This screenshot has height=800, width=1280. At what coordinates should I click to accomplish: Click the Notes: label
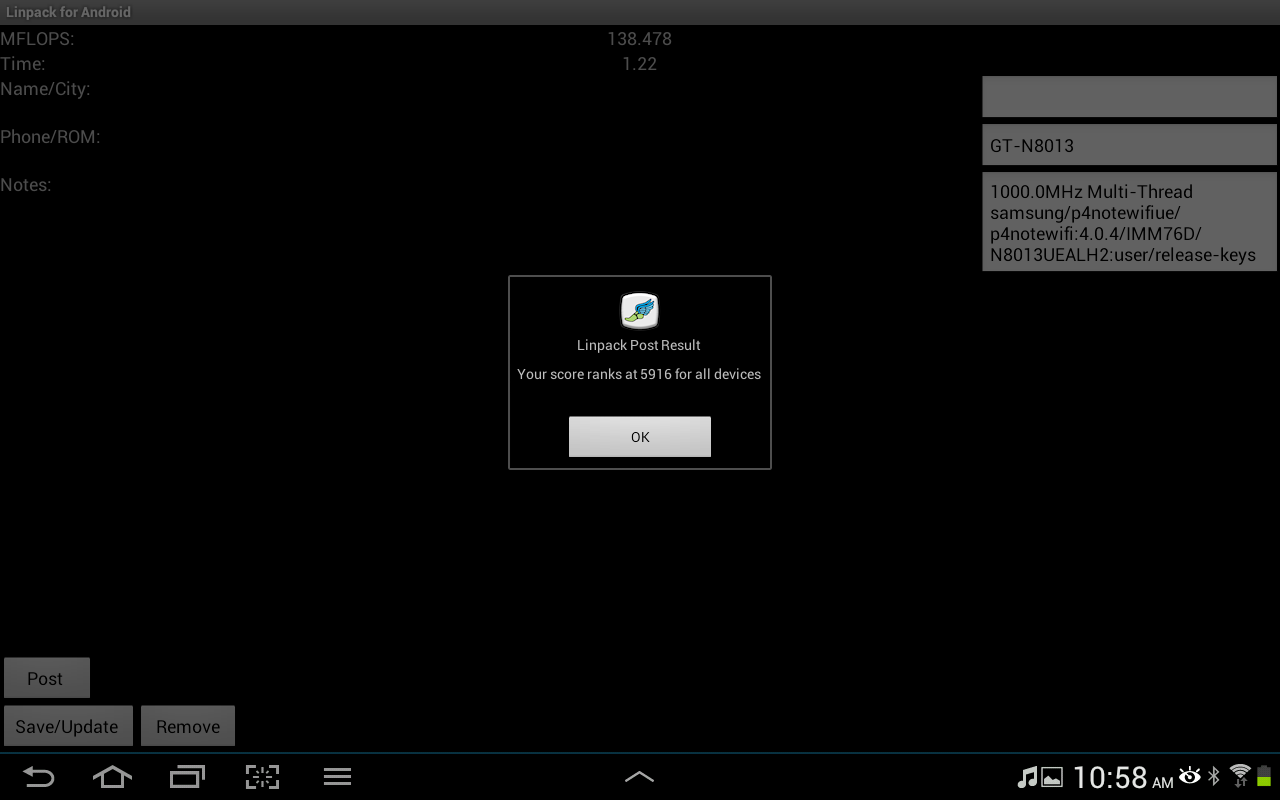pos(26,185)
